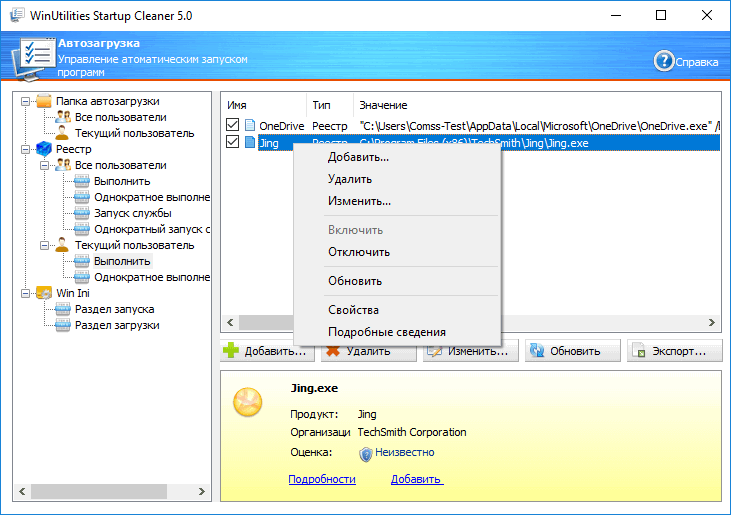This screenshot has width=731, height=515.
Task: Collapse Все пользователи under Реестр
Action: click(44, 165)
